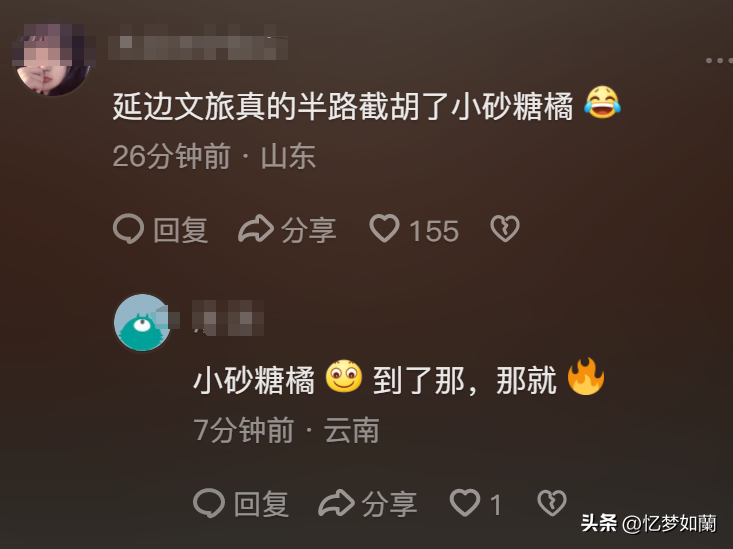
Task: Select the reply text 小砂糖橘到了那，那就
Action: 375,380
